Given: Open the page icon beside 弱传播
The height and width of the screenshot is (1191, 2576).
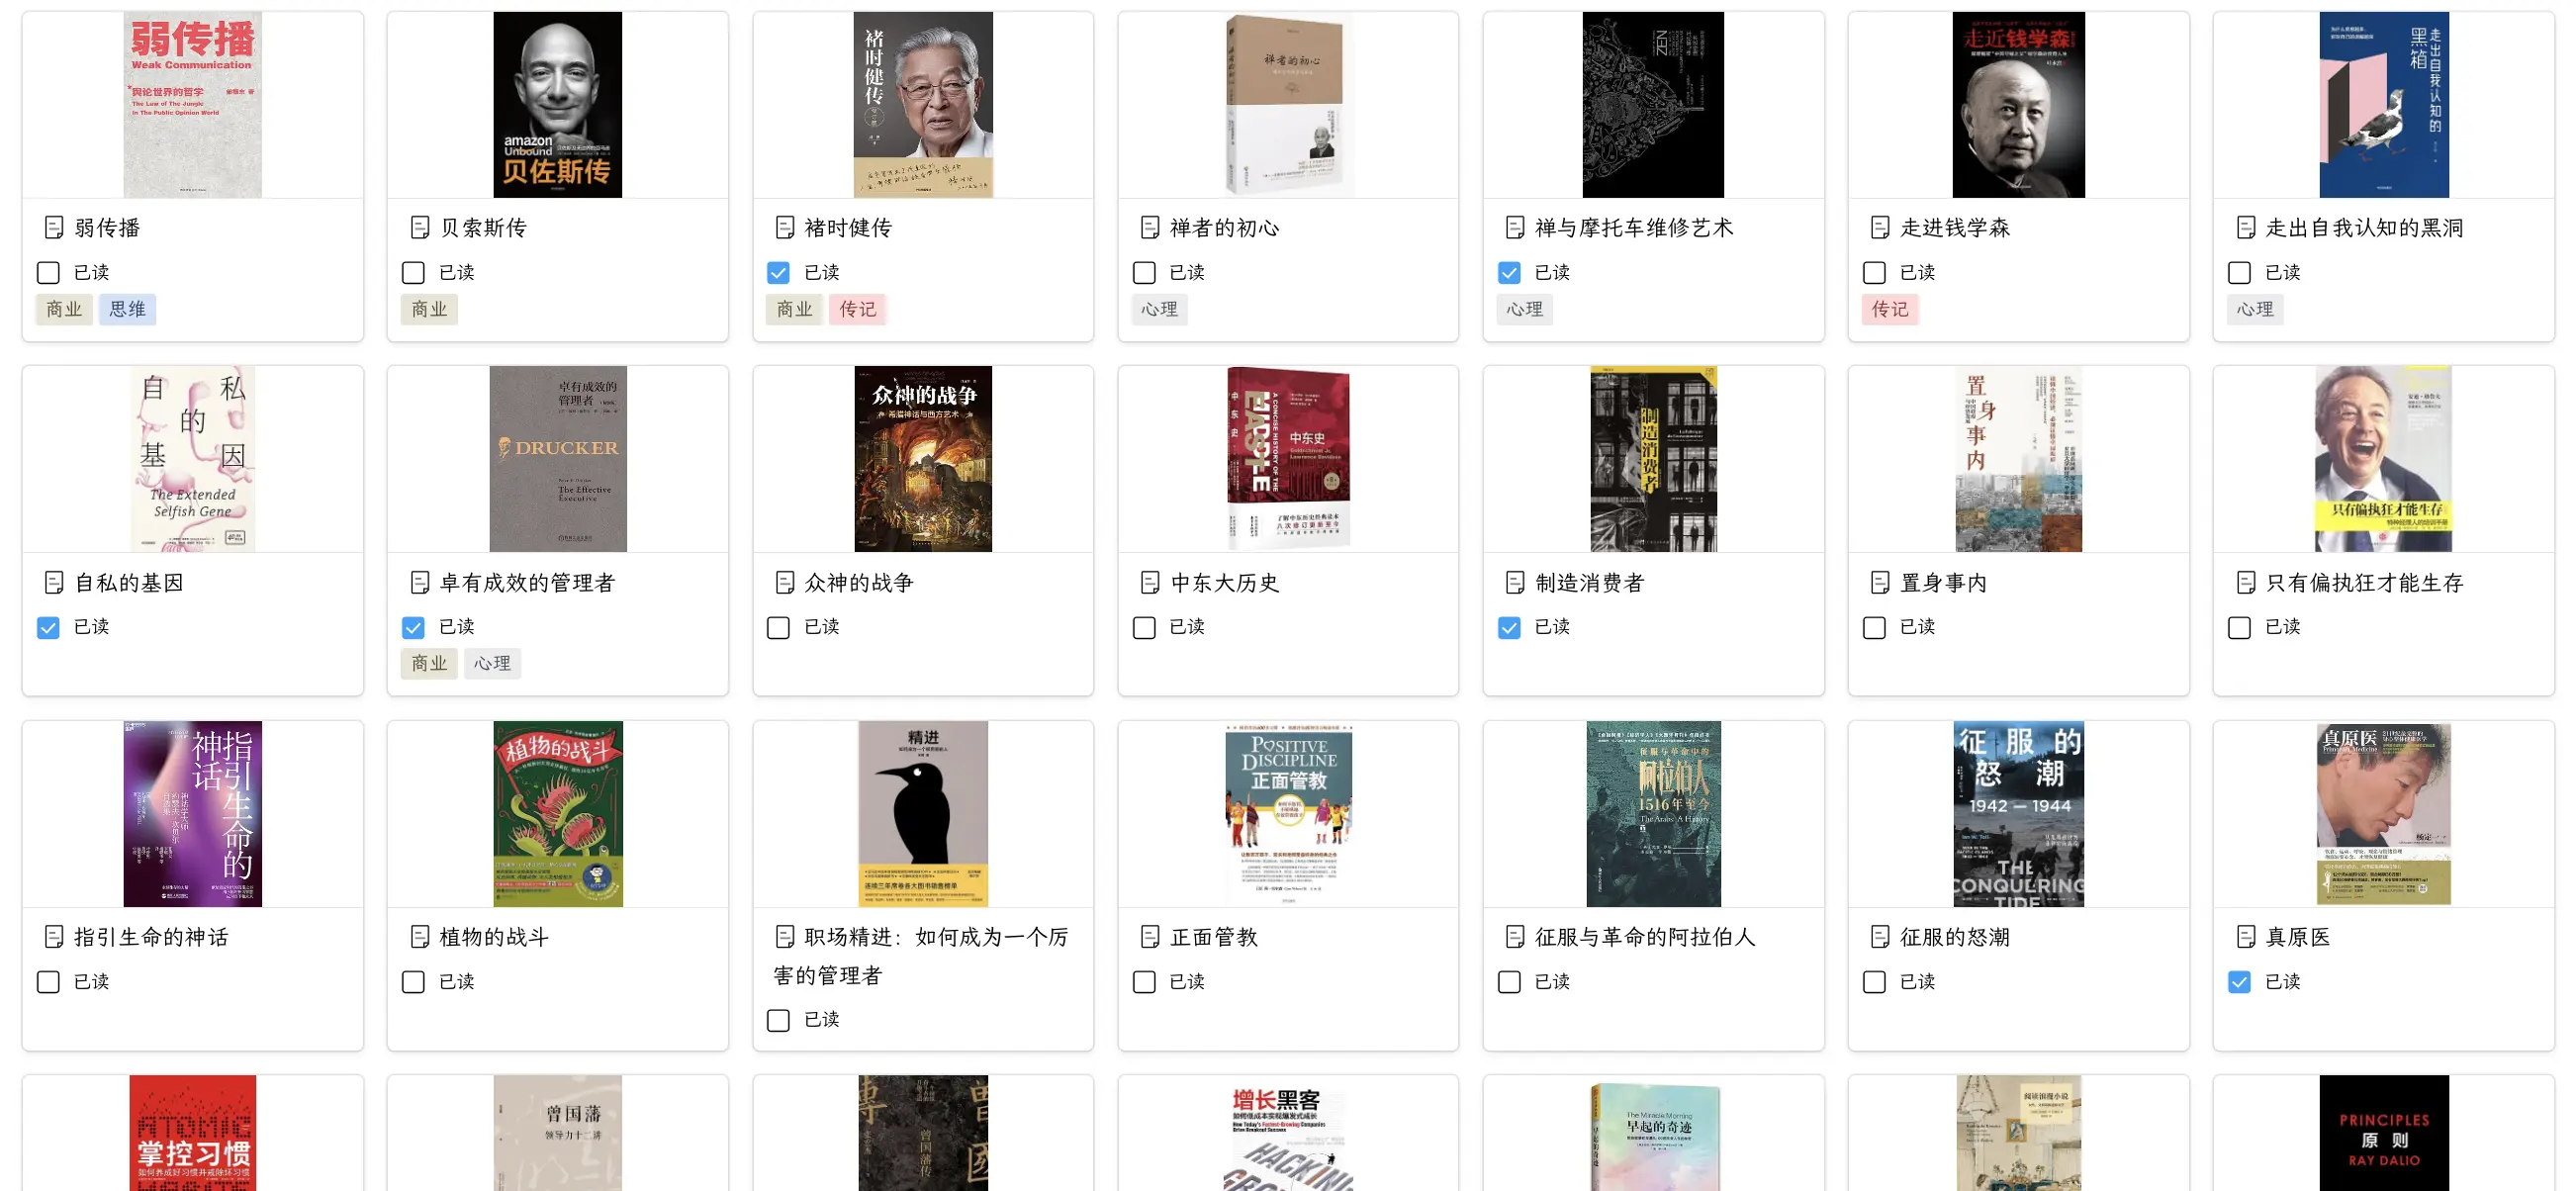Looking at the screenshot, I should (54, 228).
